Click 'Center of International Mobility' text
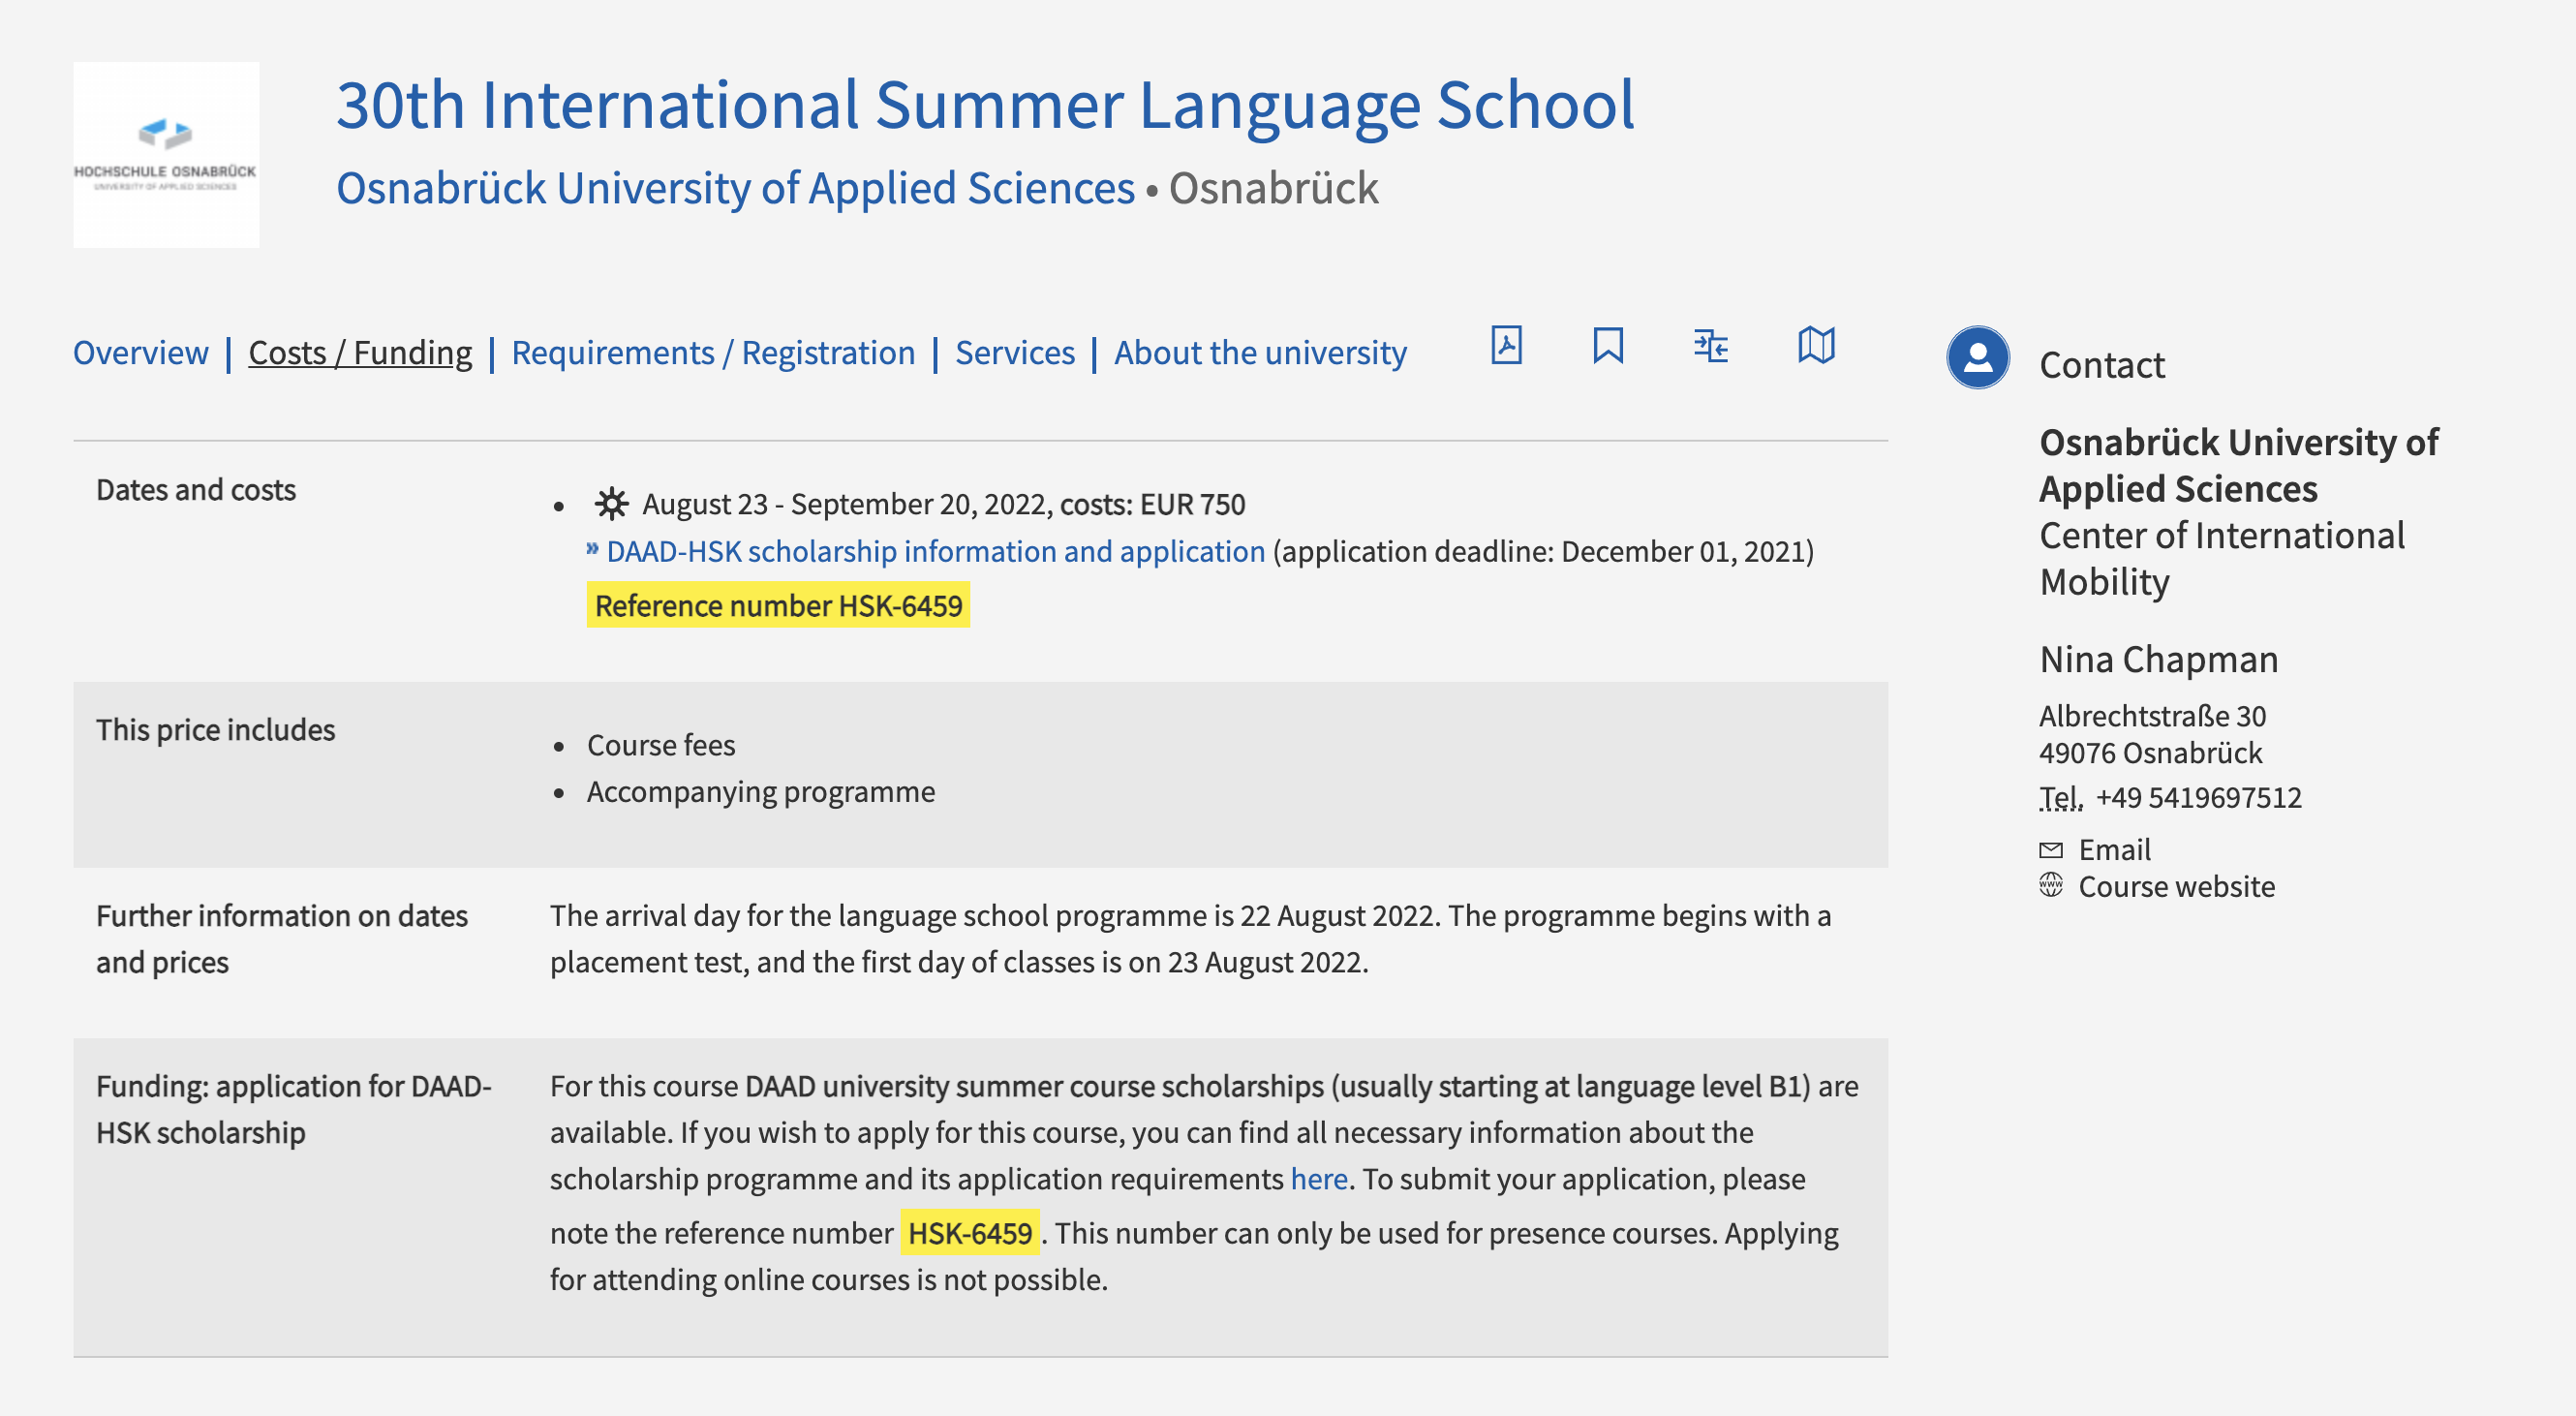The width and height of the screenshot is (2576, 1416). [x=2222, y=559]
